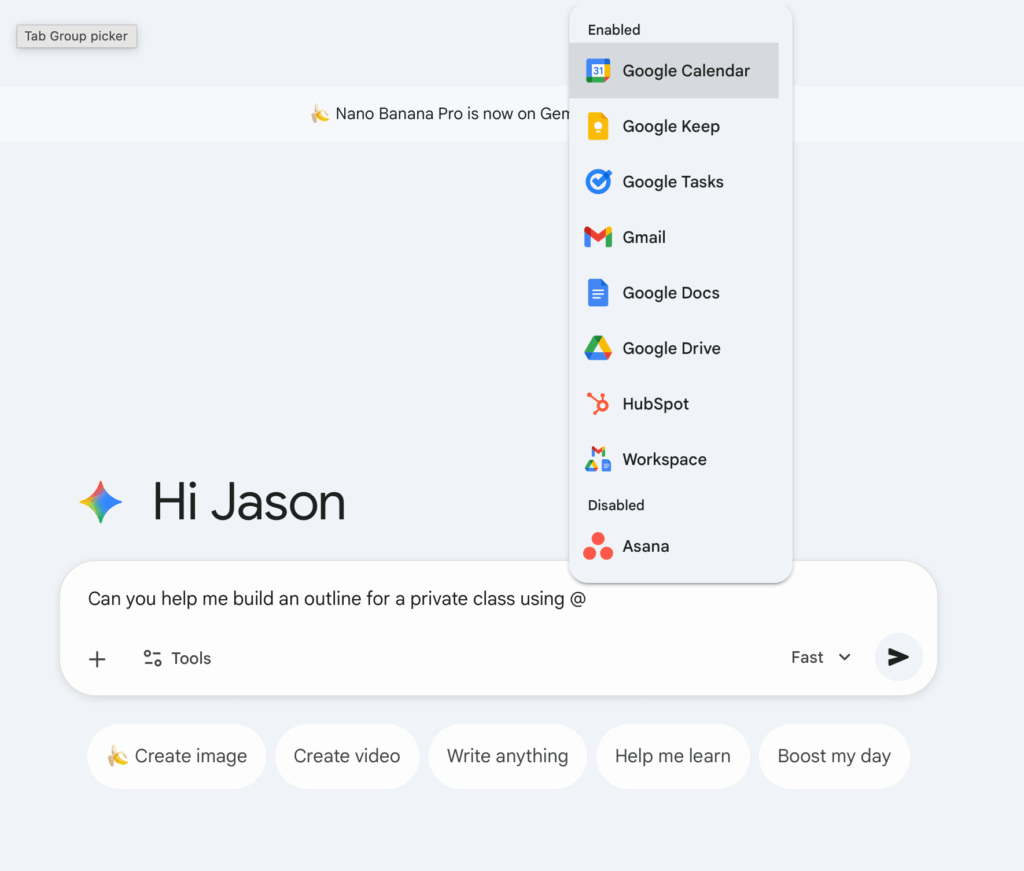Expand the model chevron next to Fast

coord(845,657)
